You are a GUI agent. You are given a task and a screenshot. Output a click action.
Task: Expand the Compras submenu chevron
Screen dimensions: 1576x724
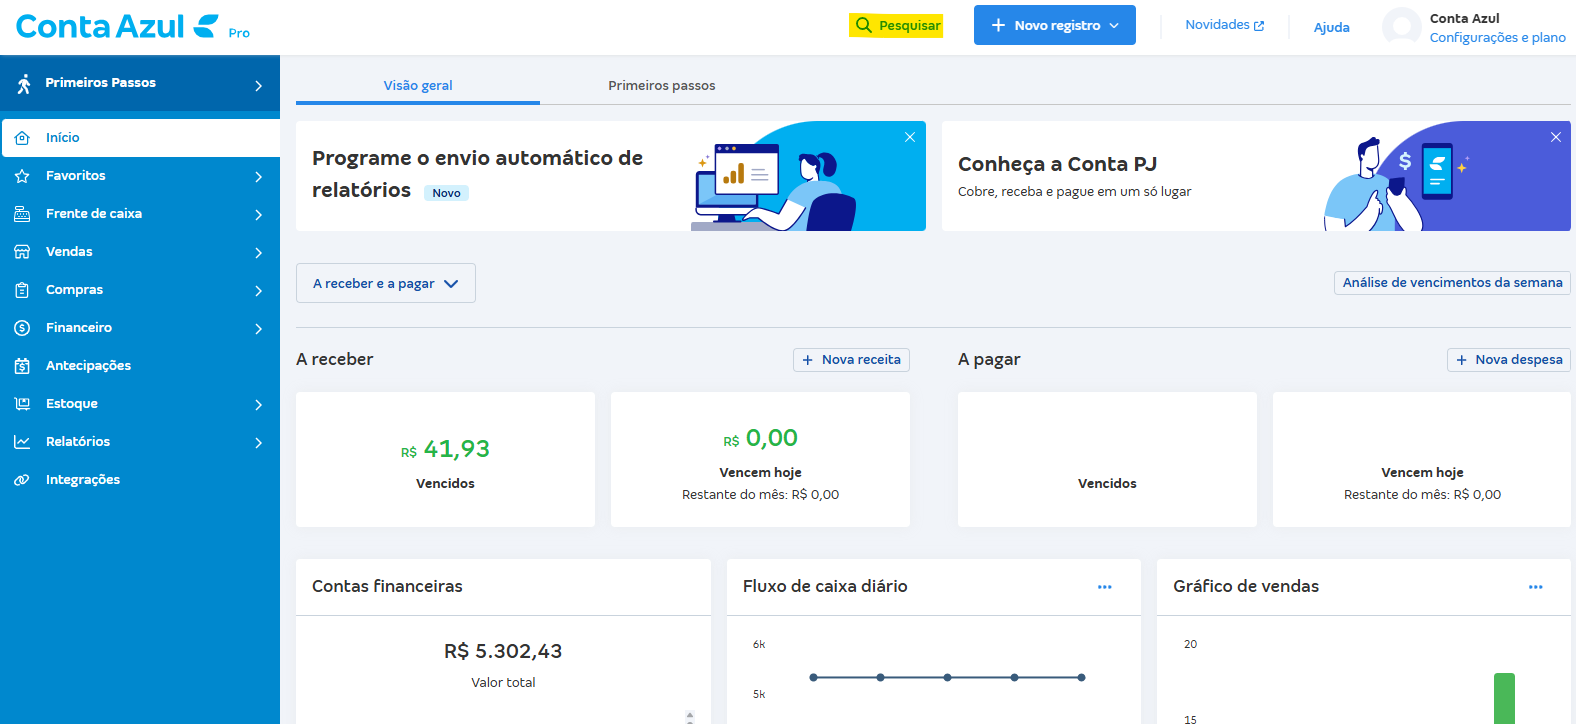[258, 291]
